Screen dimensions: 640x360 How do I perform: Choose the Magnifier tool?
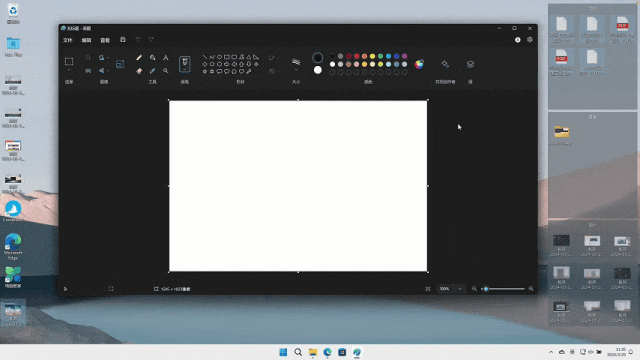pos(166,71)
